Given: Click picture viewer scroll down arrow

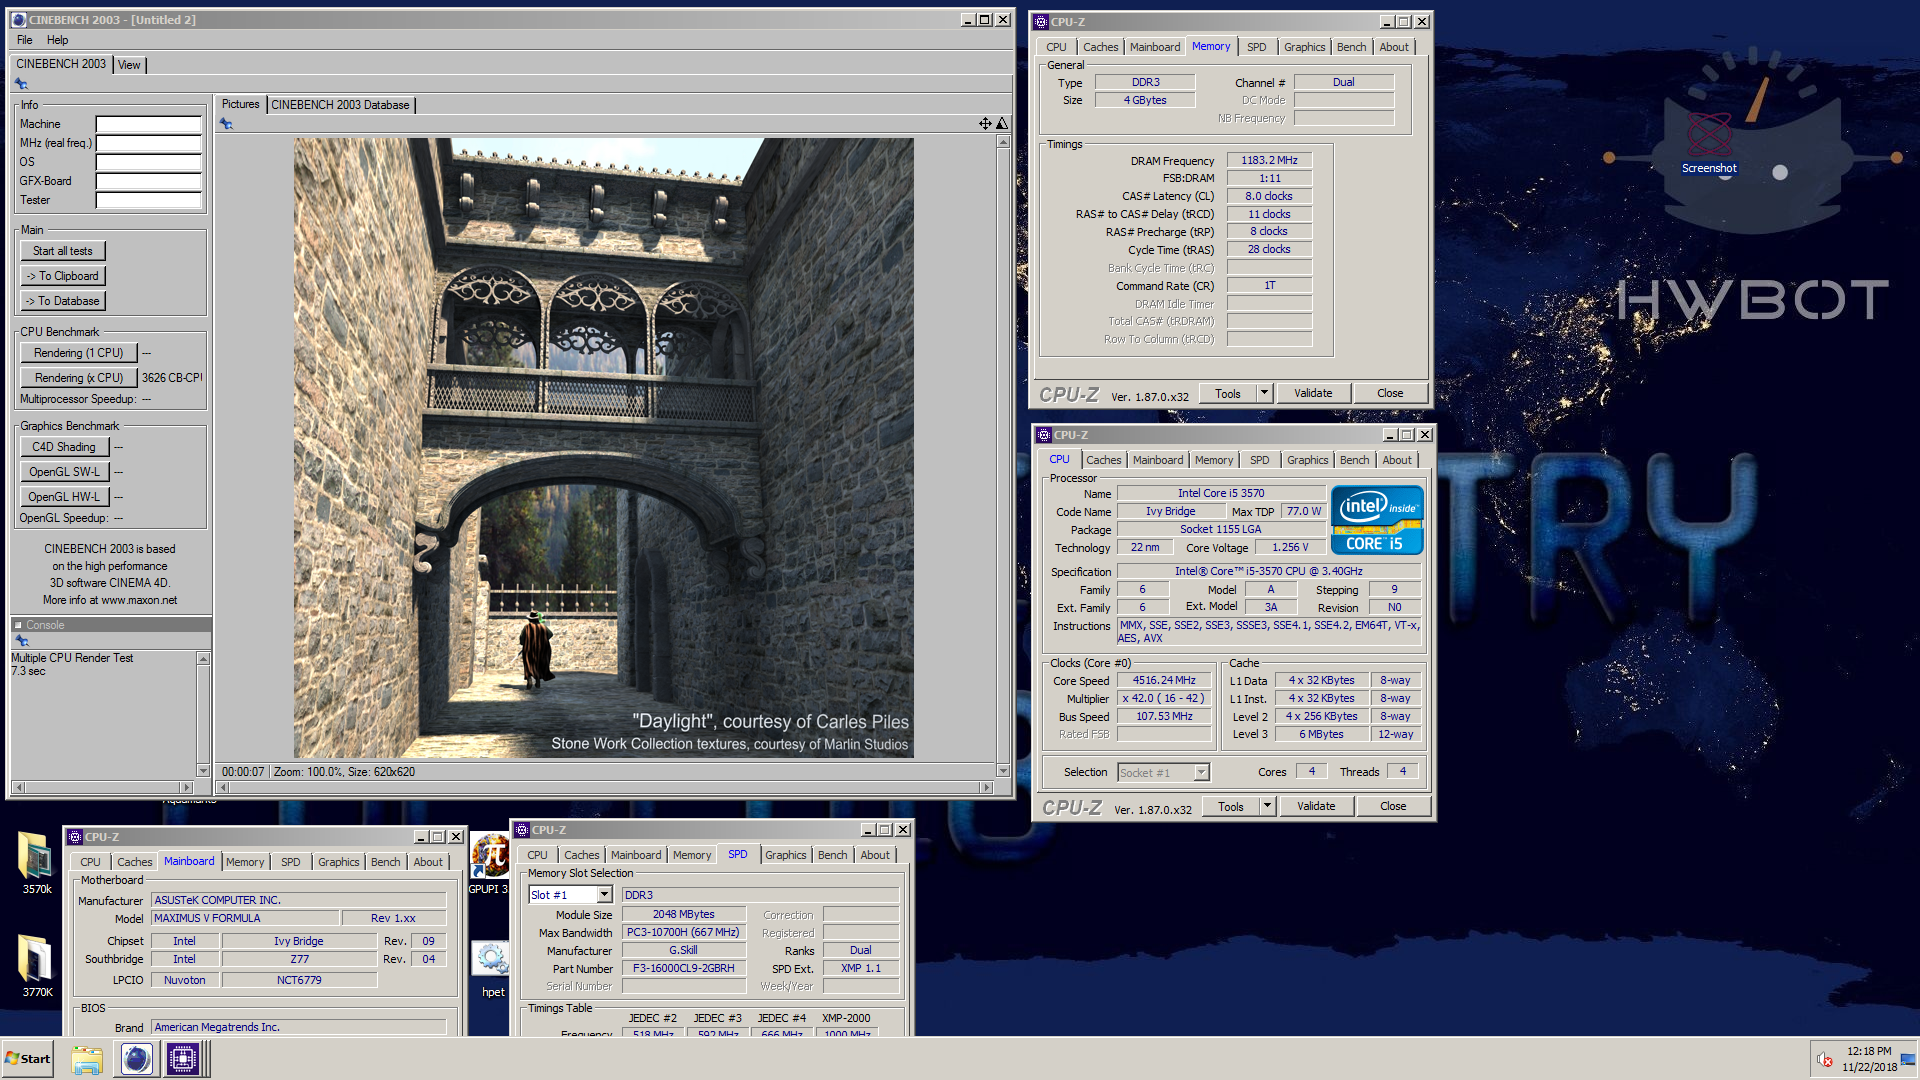Looking at the screenshot, I should point(1003,771).
